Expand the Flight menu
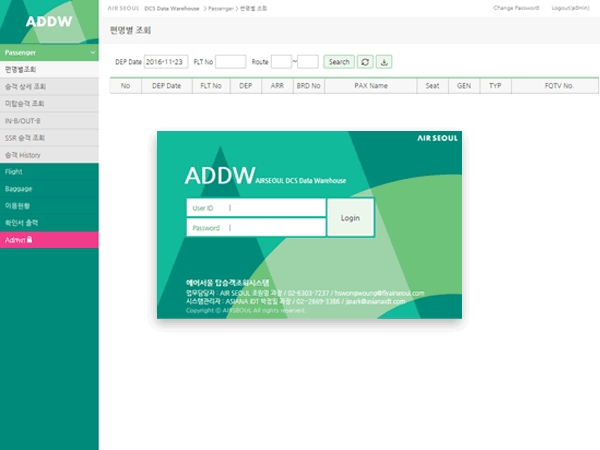The width and height of the screenshot is (600, 450). [49, 171]
